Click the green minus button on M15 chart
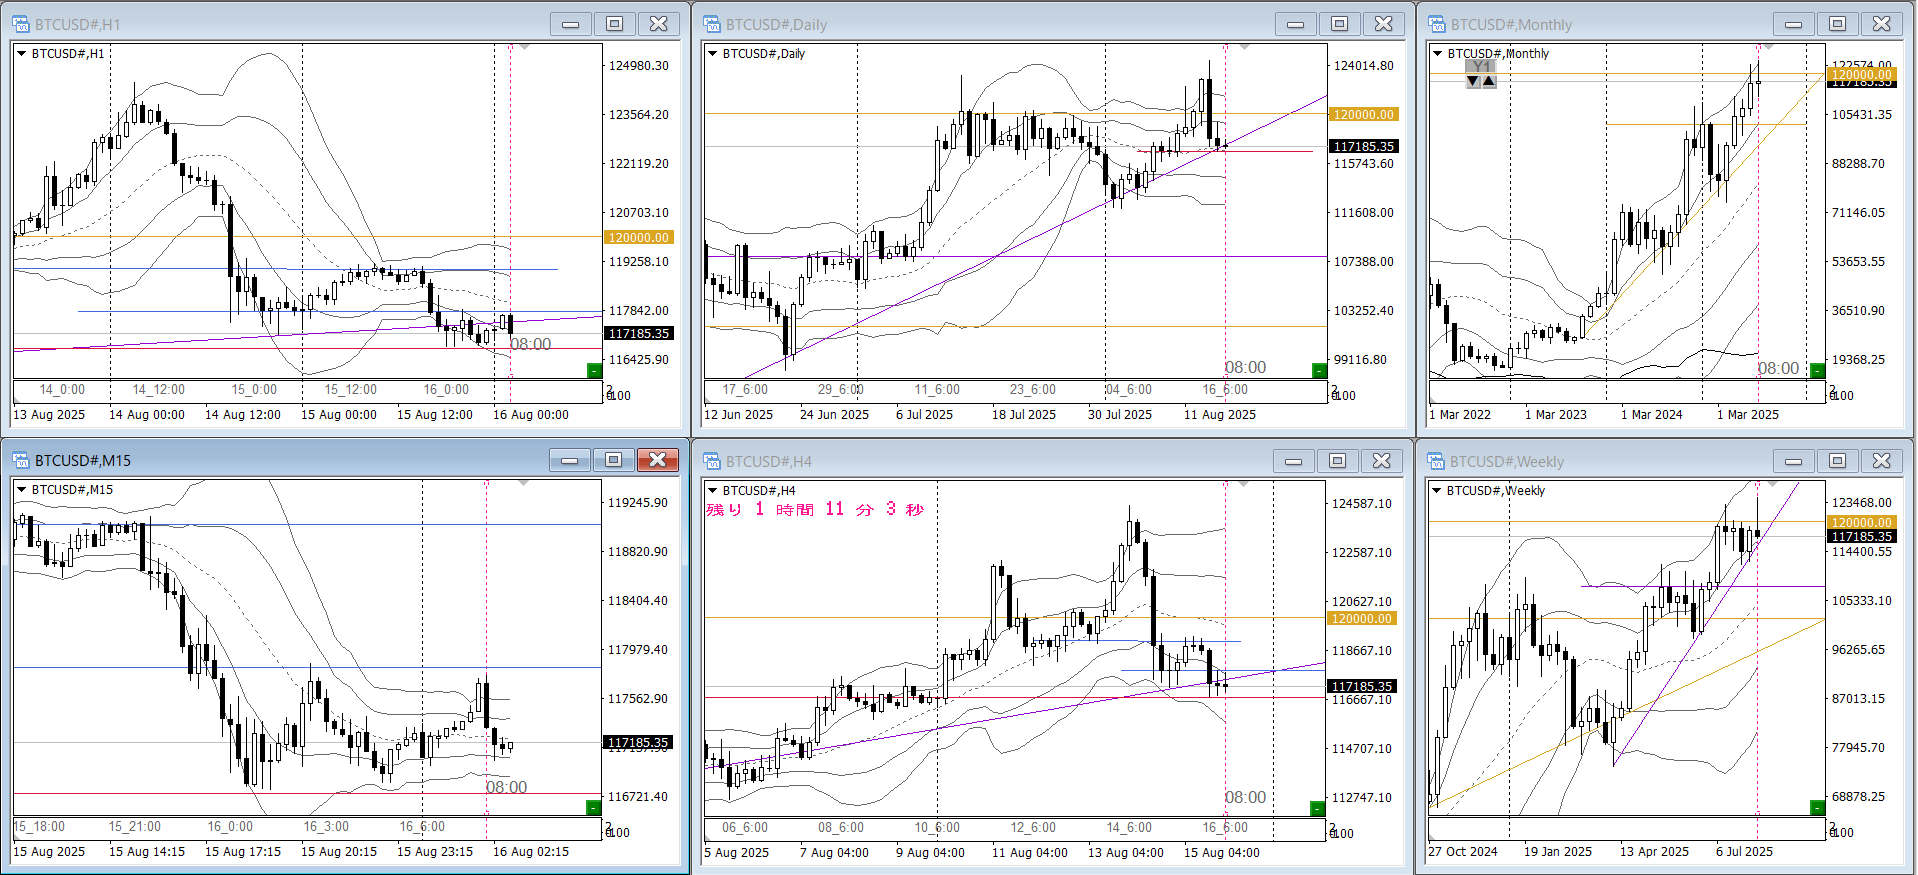 [x=593, y=807]
